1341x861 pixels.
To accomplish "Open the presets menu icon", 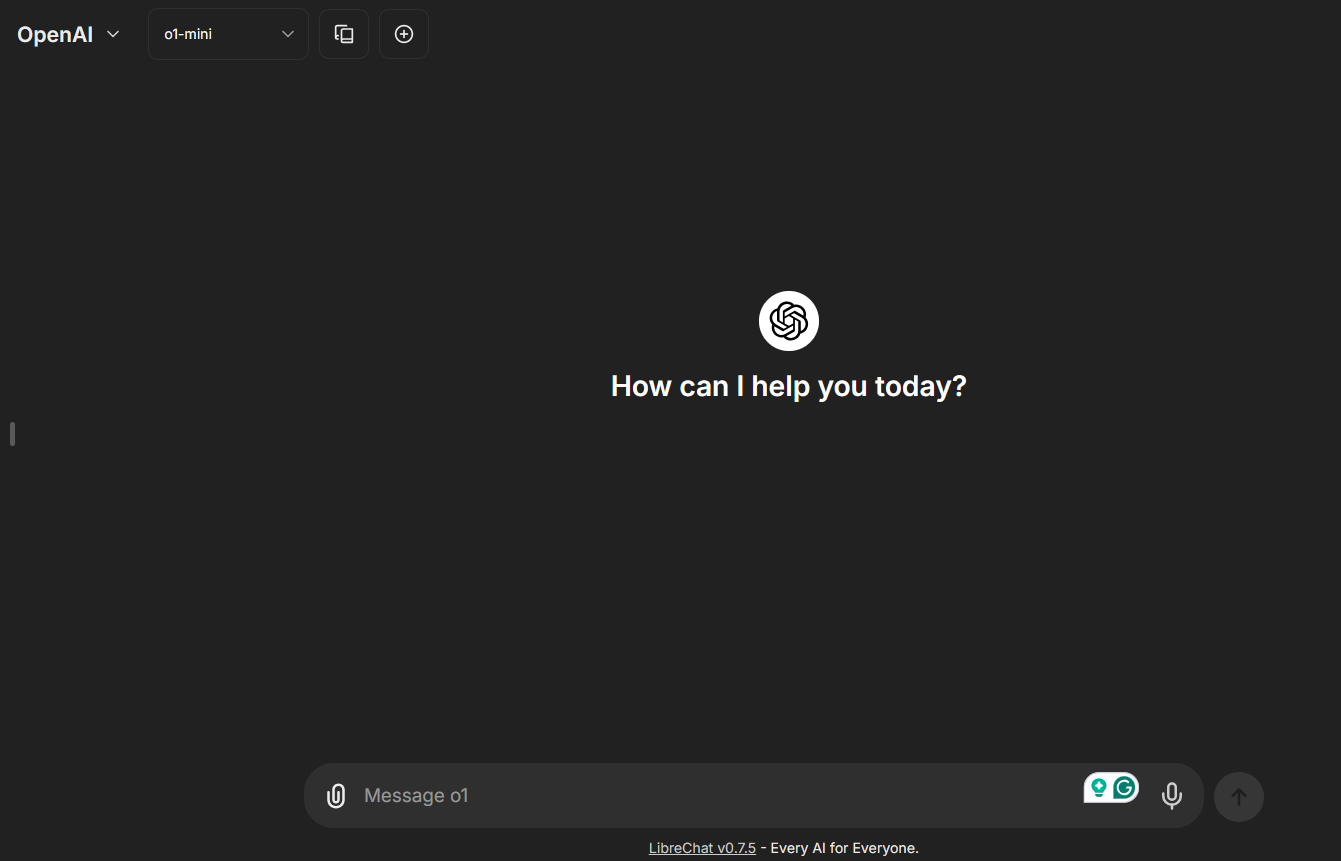I will point(344,34).
